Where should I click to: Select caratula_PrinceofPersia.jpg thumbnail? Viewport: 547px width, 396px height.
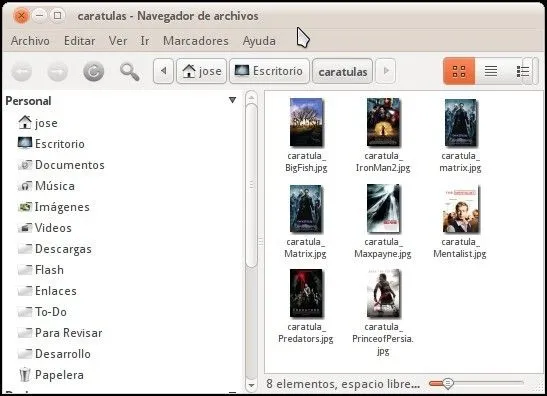click(383, 293)
